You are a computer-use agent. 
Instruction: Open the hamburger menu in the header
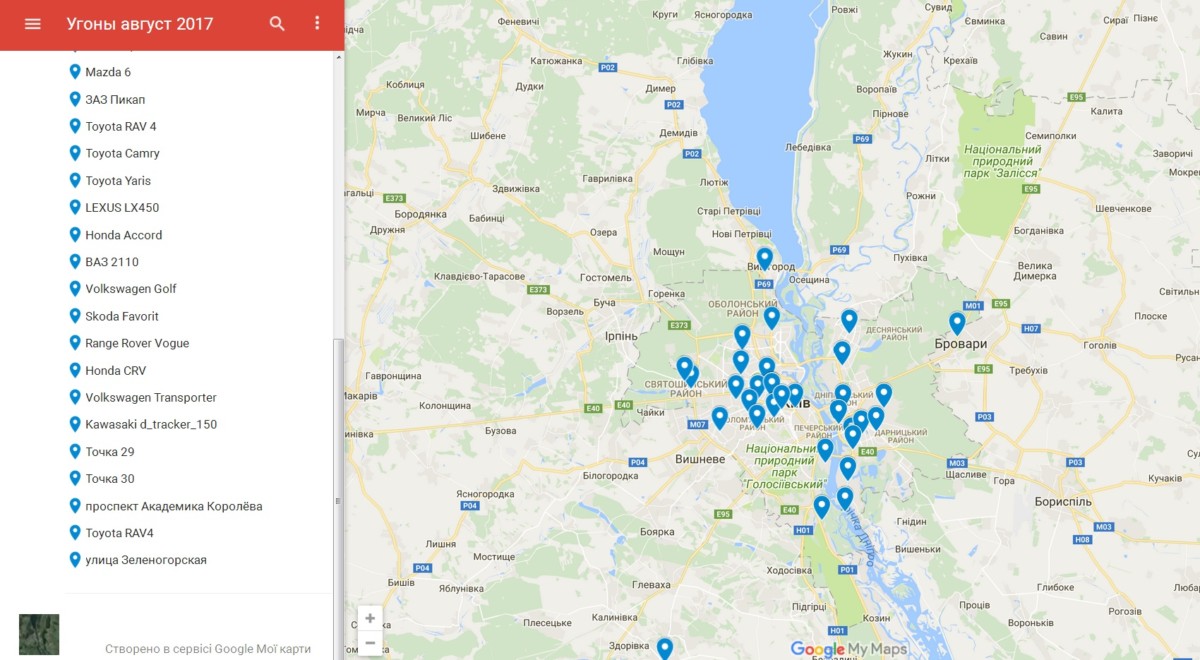point(33,24)
